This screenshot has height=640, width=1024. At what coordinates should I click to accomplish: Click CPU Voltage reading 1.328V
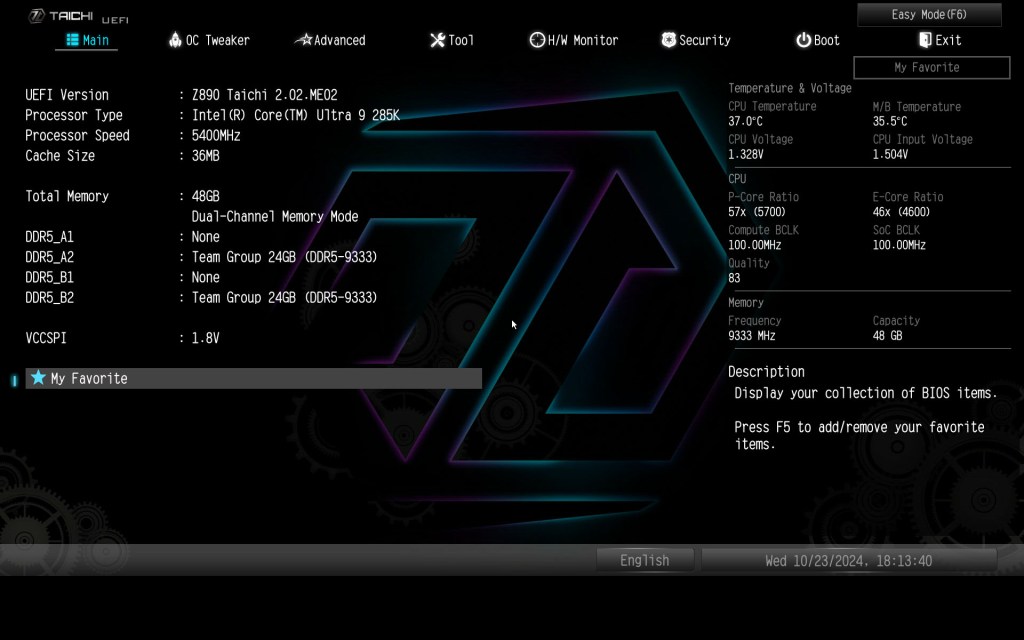746,155
